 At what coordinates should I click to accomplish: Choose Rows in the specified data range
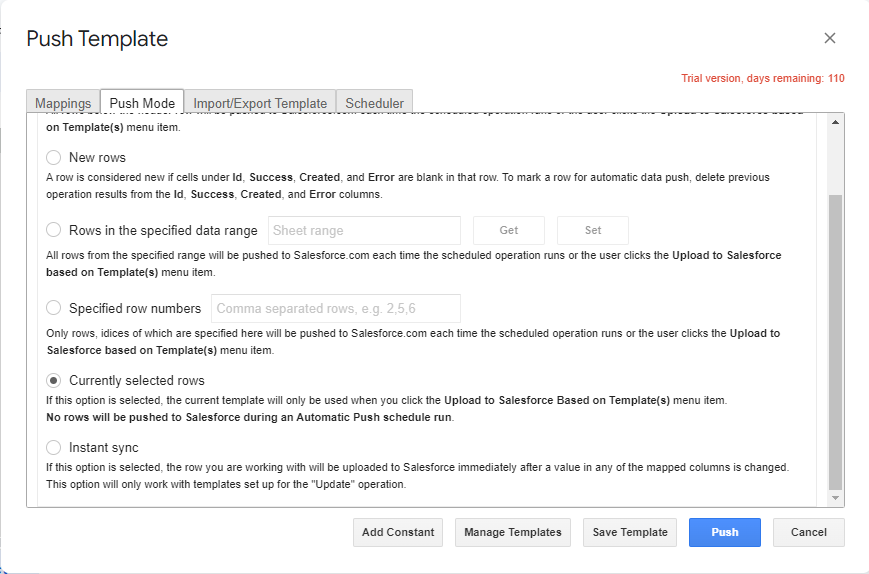pyautogui.click(x=54, y=230)
